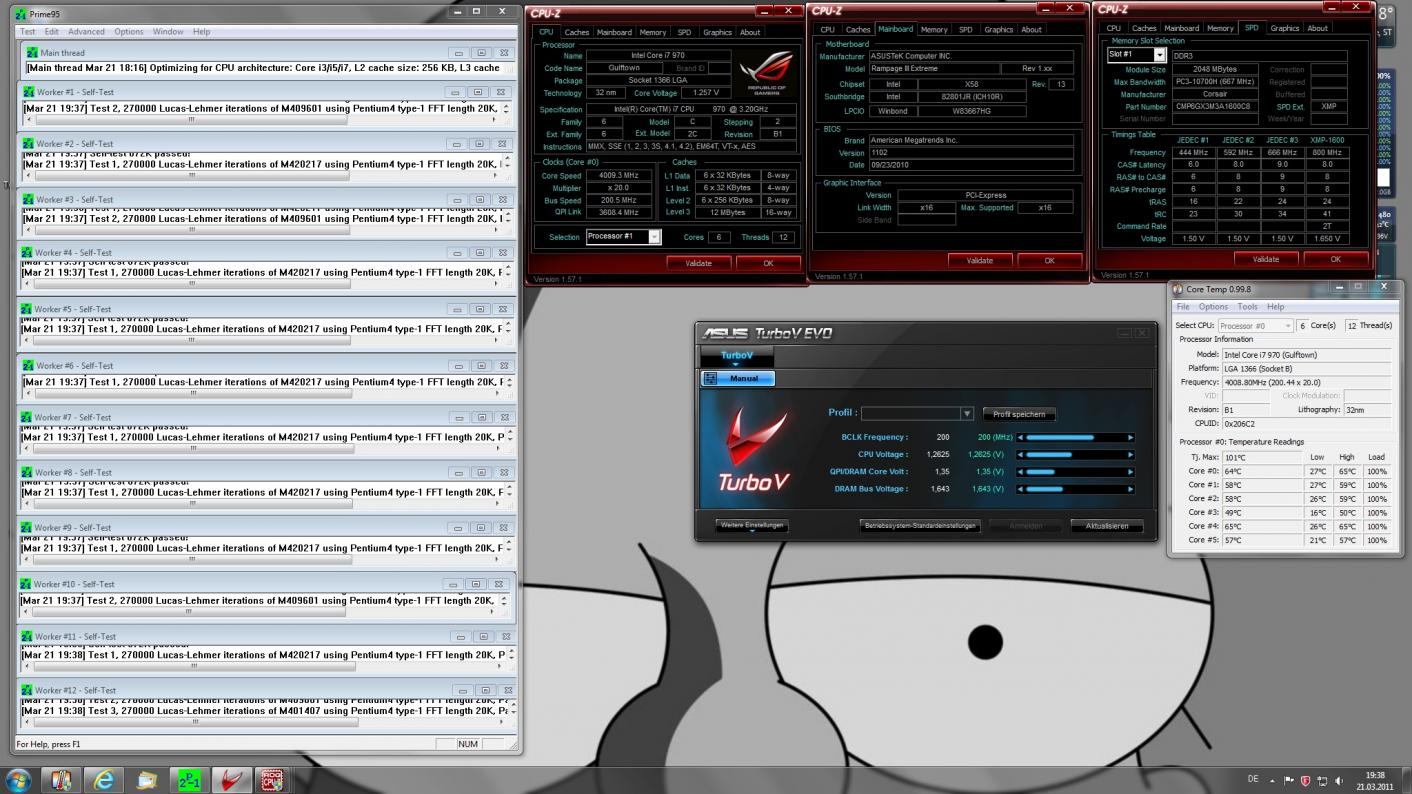
Task: Click Profil speichern button
Action: point(1019,414)
